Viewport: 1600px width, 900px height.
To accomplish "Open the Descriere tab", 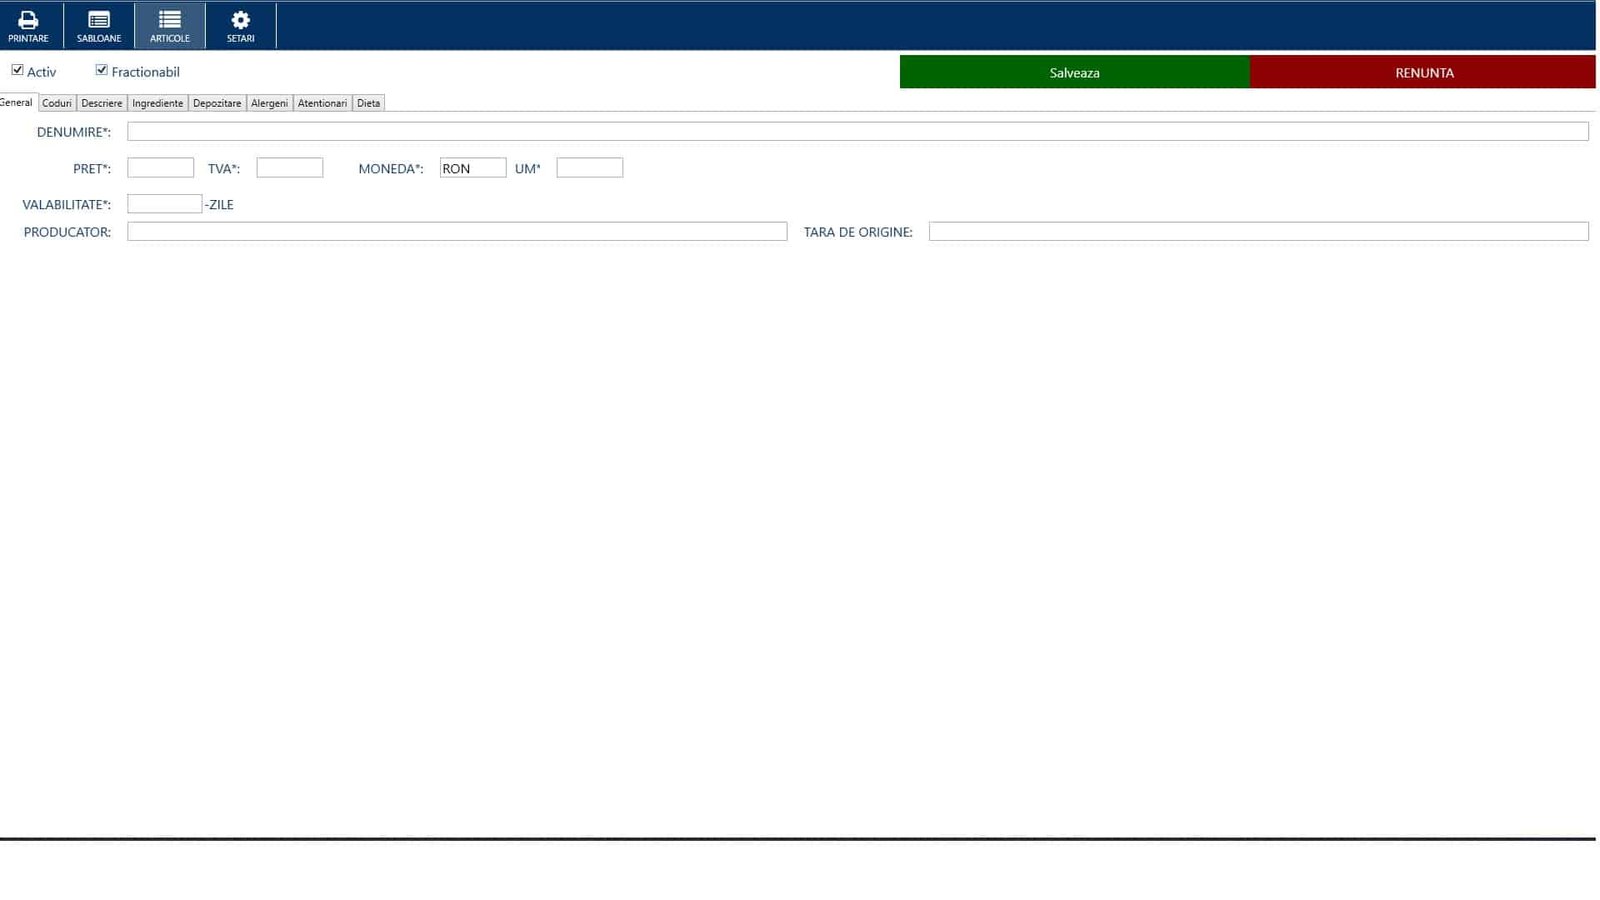I will tap(101, 102).
